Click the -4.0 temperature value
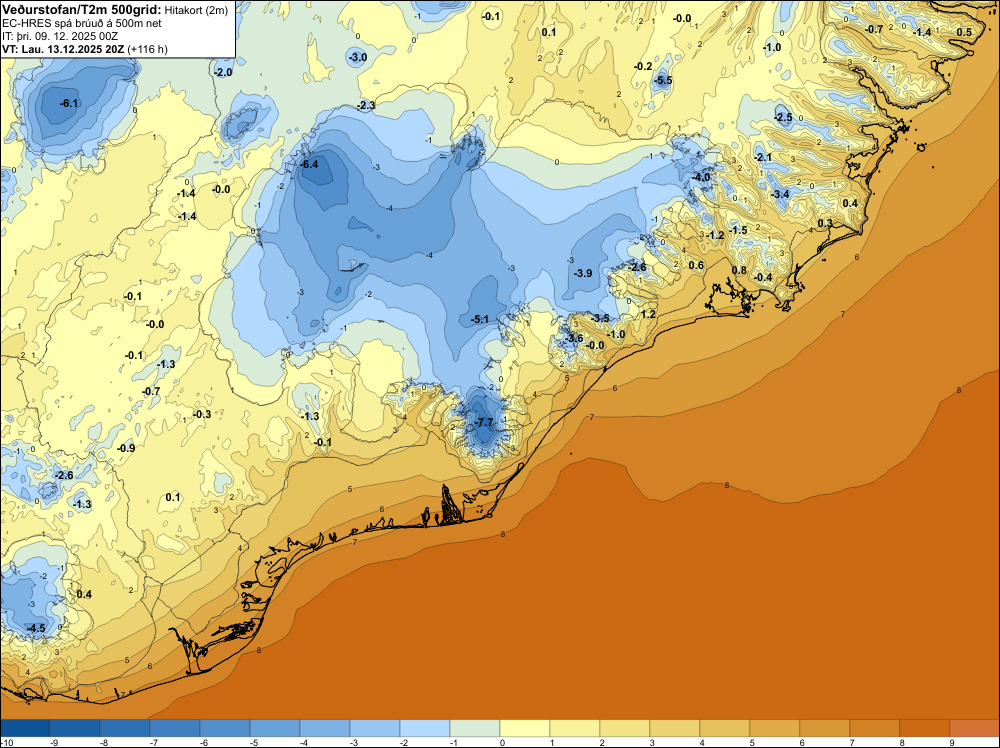The height and width of the screenshot is (748, 1000). (x=702, y=177)
